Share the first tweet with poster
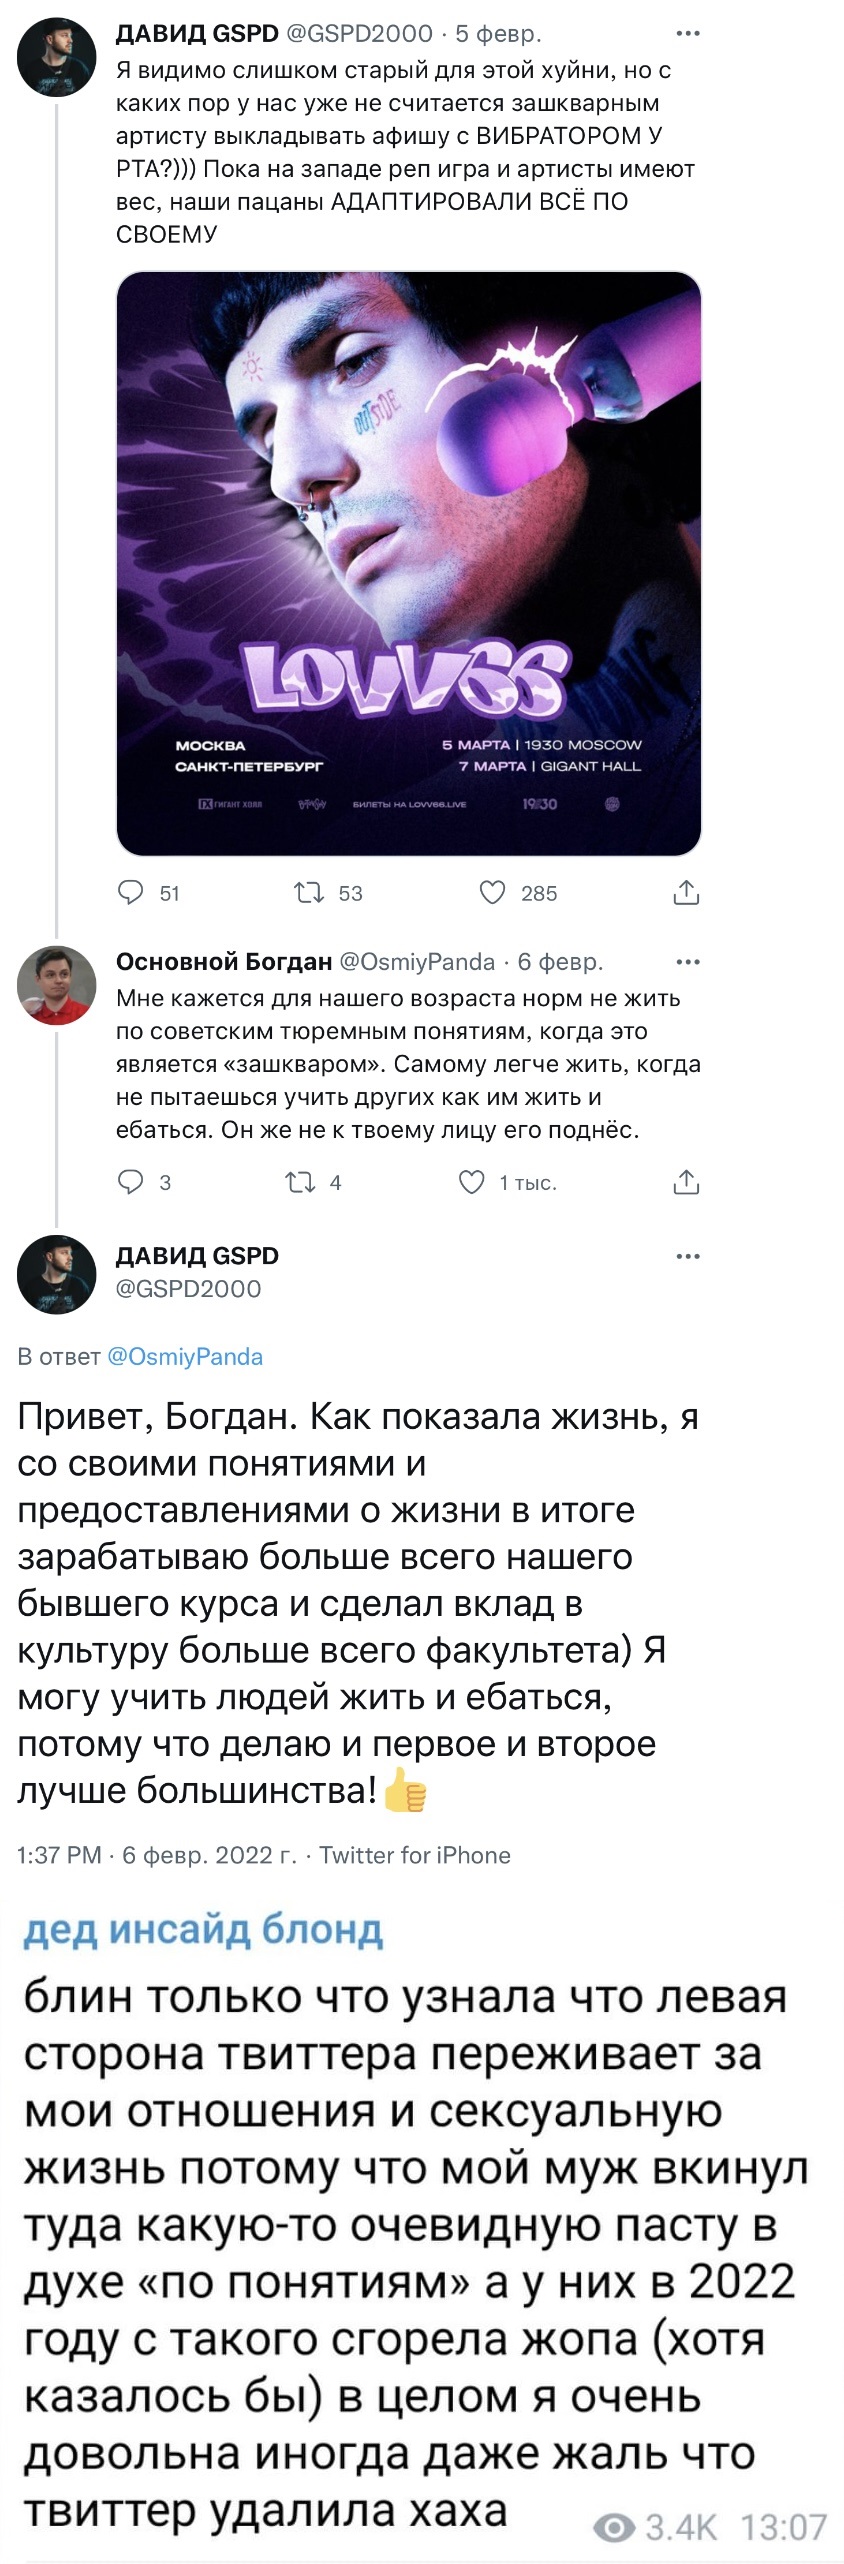Screen dimensions: 844x2564 tap(686, 892)
